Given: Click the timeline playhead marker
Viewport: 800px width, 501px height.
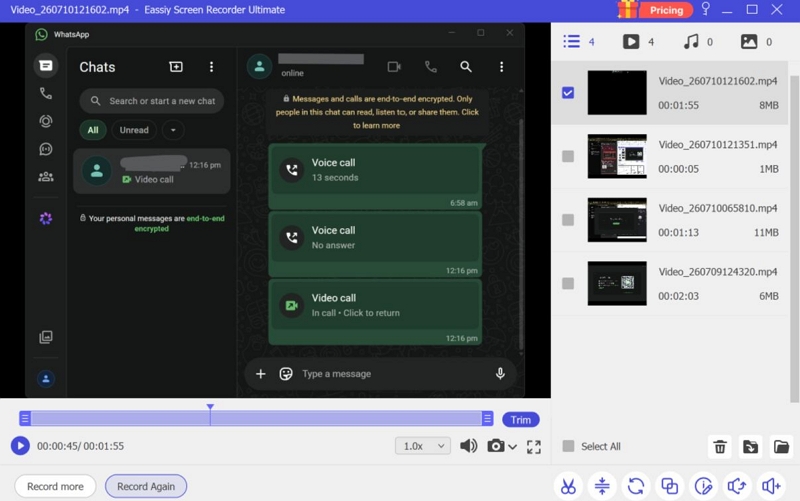Looking at the screenshot, I should 210,407.
